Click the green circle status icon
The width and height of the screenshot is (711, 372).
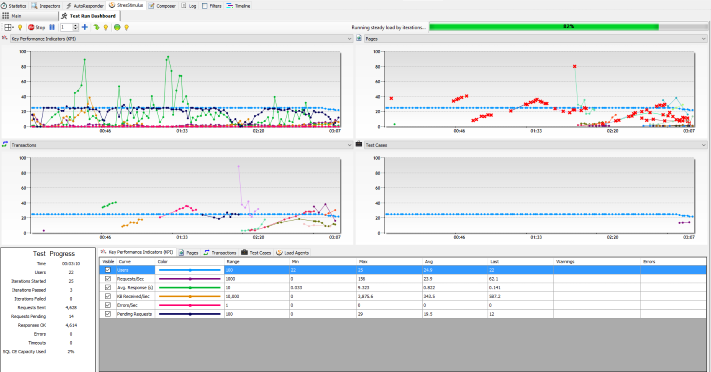coord(117,27)
